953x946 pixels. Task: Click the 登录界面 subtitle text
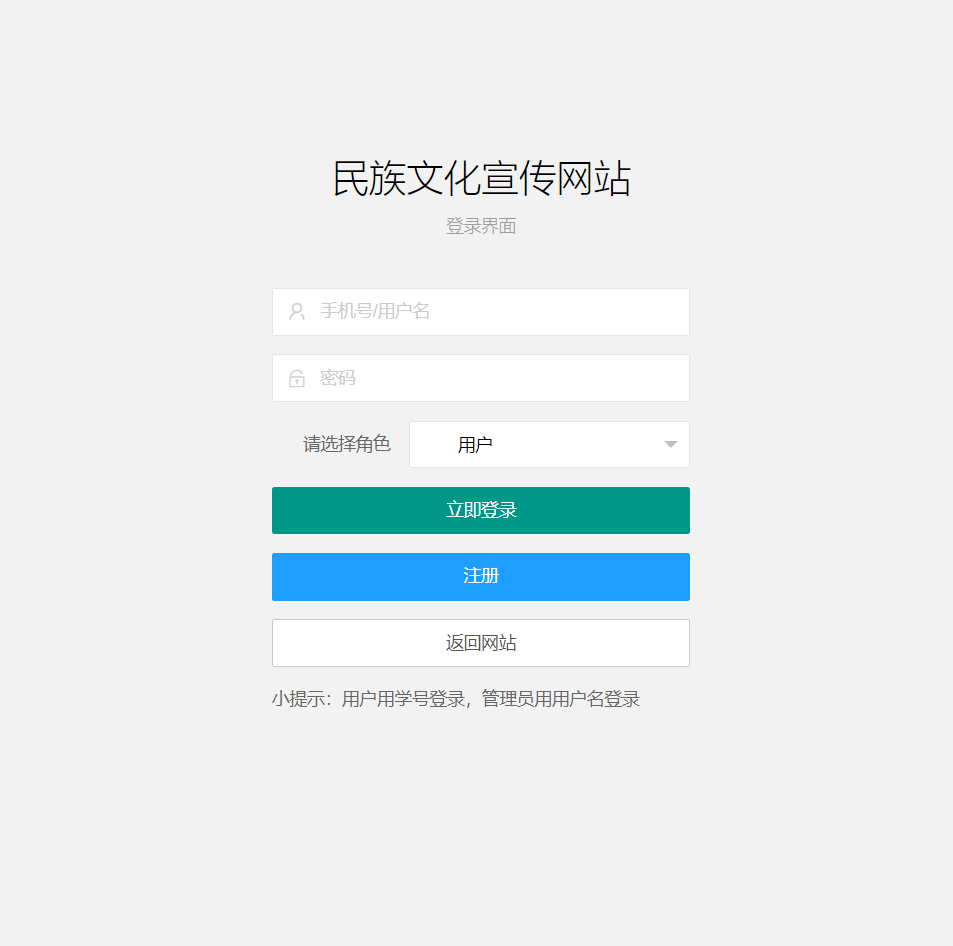481,226
